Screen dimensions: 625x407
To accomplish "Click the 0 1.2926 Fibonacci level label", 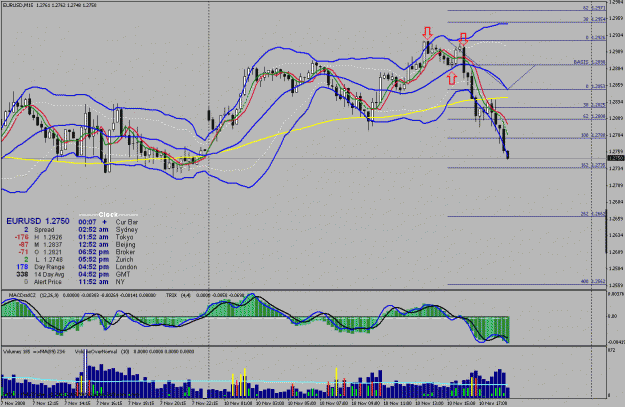I will click(x=596, y=37).
